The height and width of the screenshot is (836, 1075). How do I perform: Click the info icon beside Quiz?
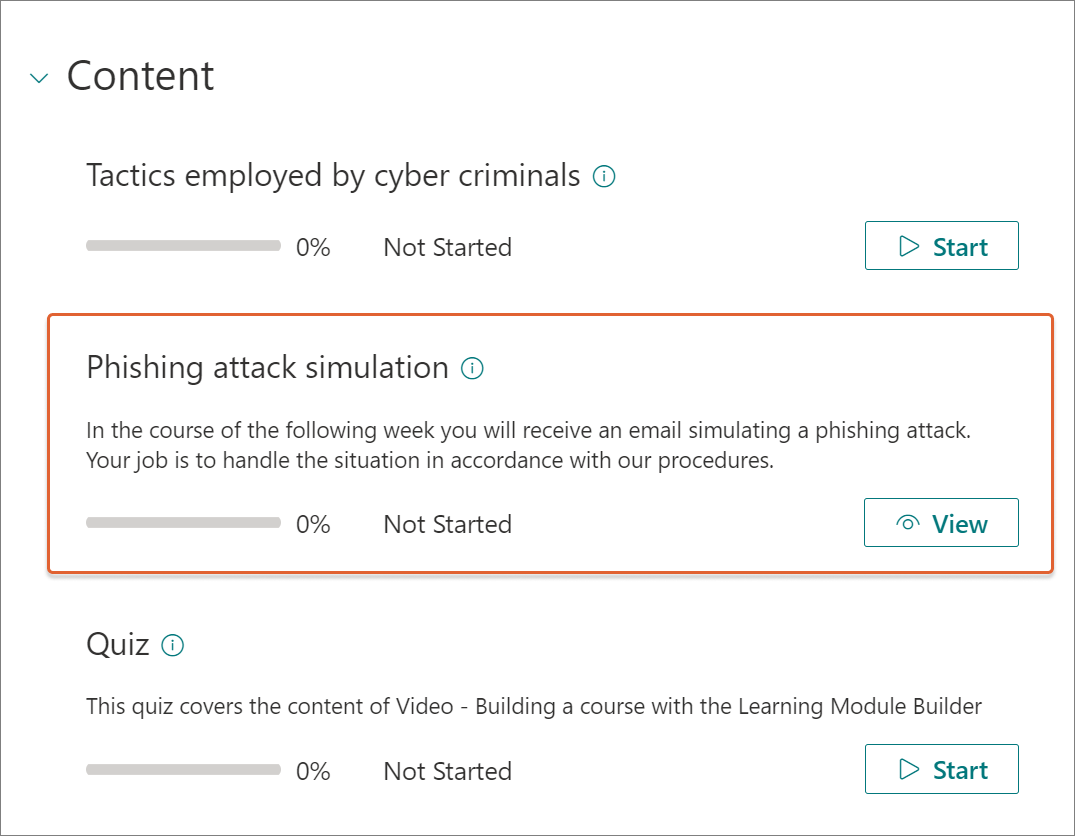pyautogui.click(x=173, y=645)
